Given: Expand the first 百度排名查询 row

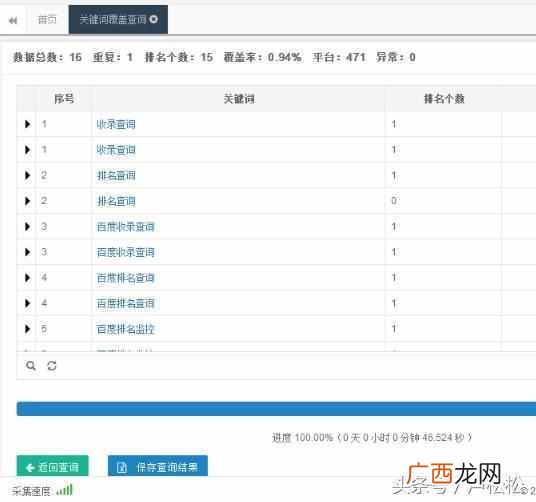Looking at the screenshot, I should click(27, 278).
